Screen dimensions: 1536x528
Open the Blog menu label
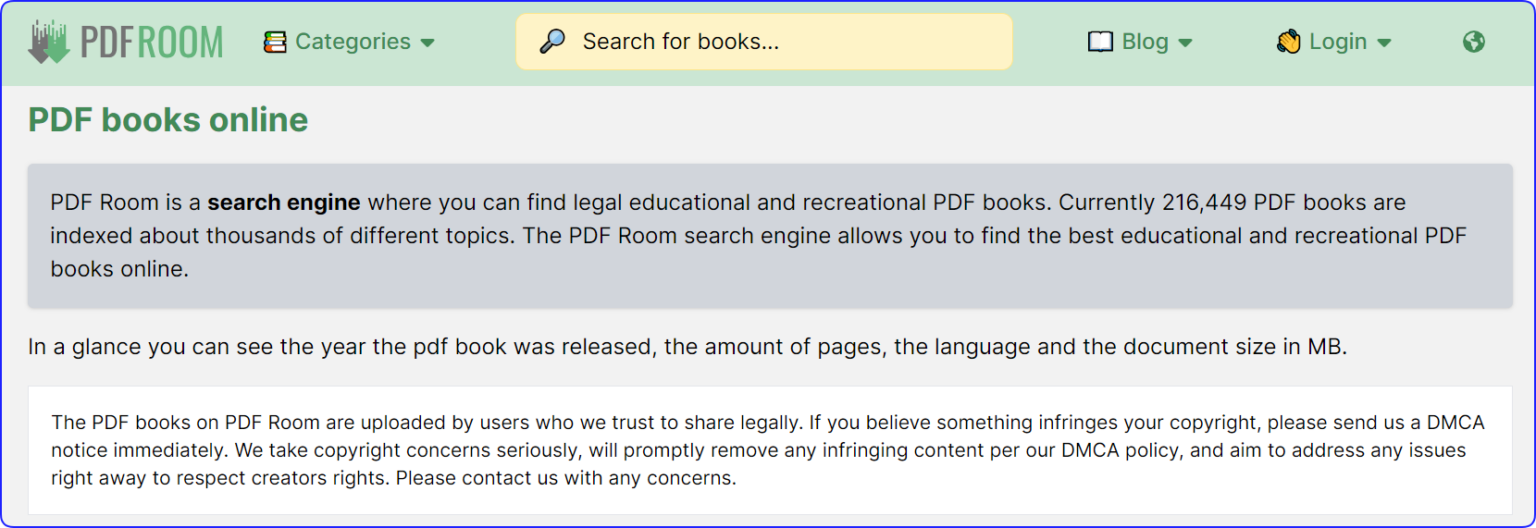point(1145,42)
